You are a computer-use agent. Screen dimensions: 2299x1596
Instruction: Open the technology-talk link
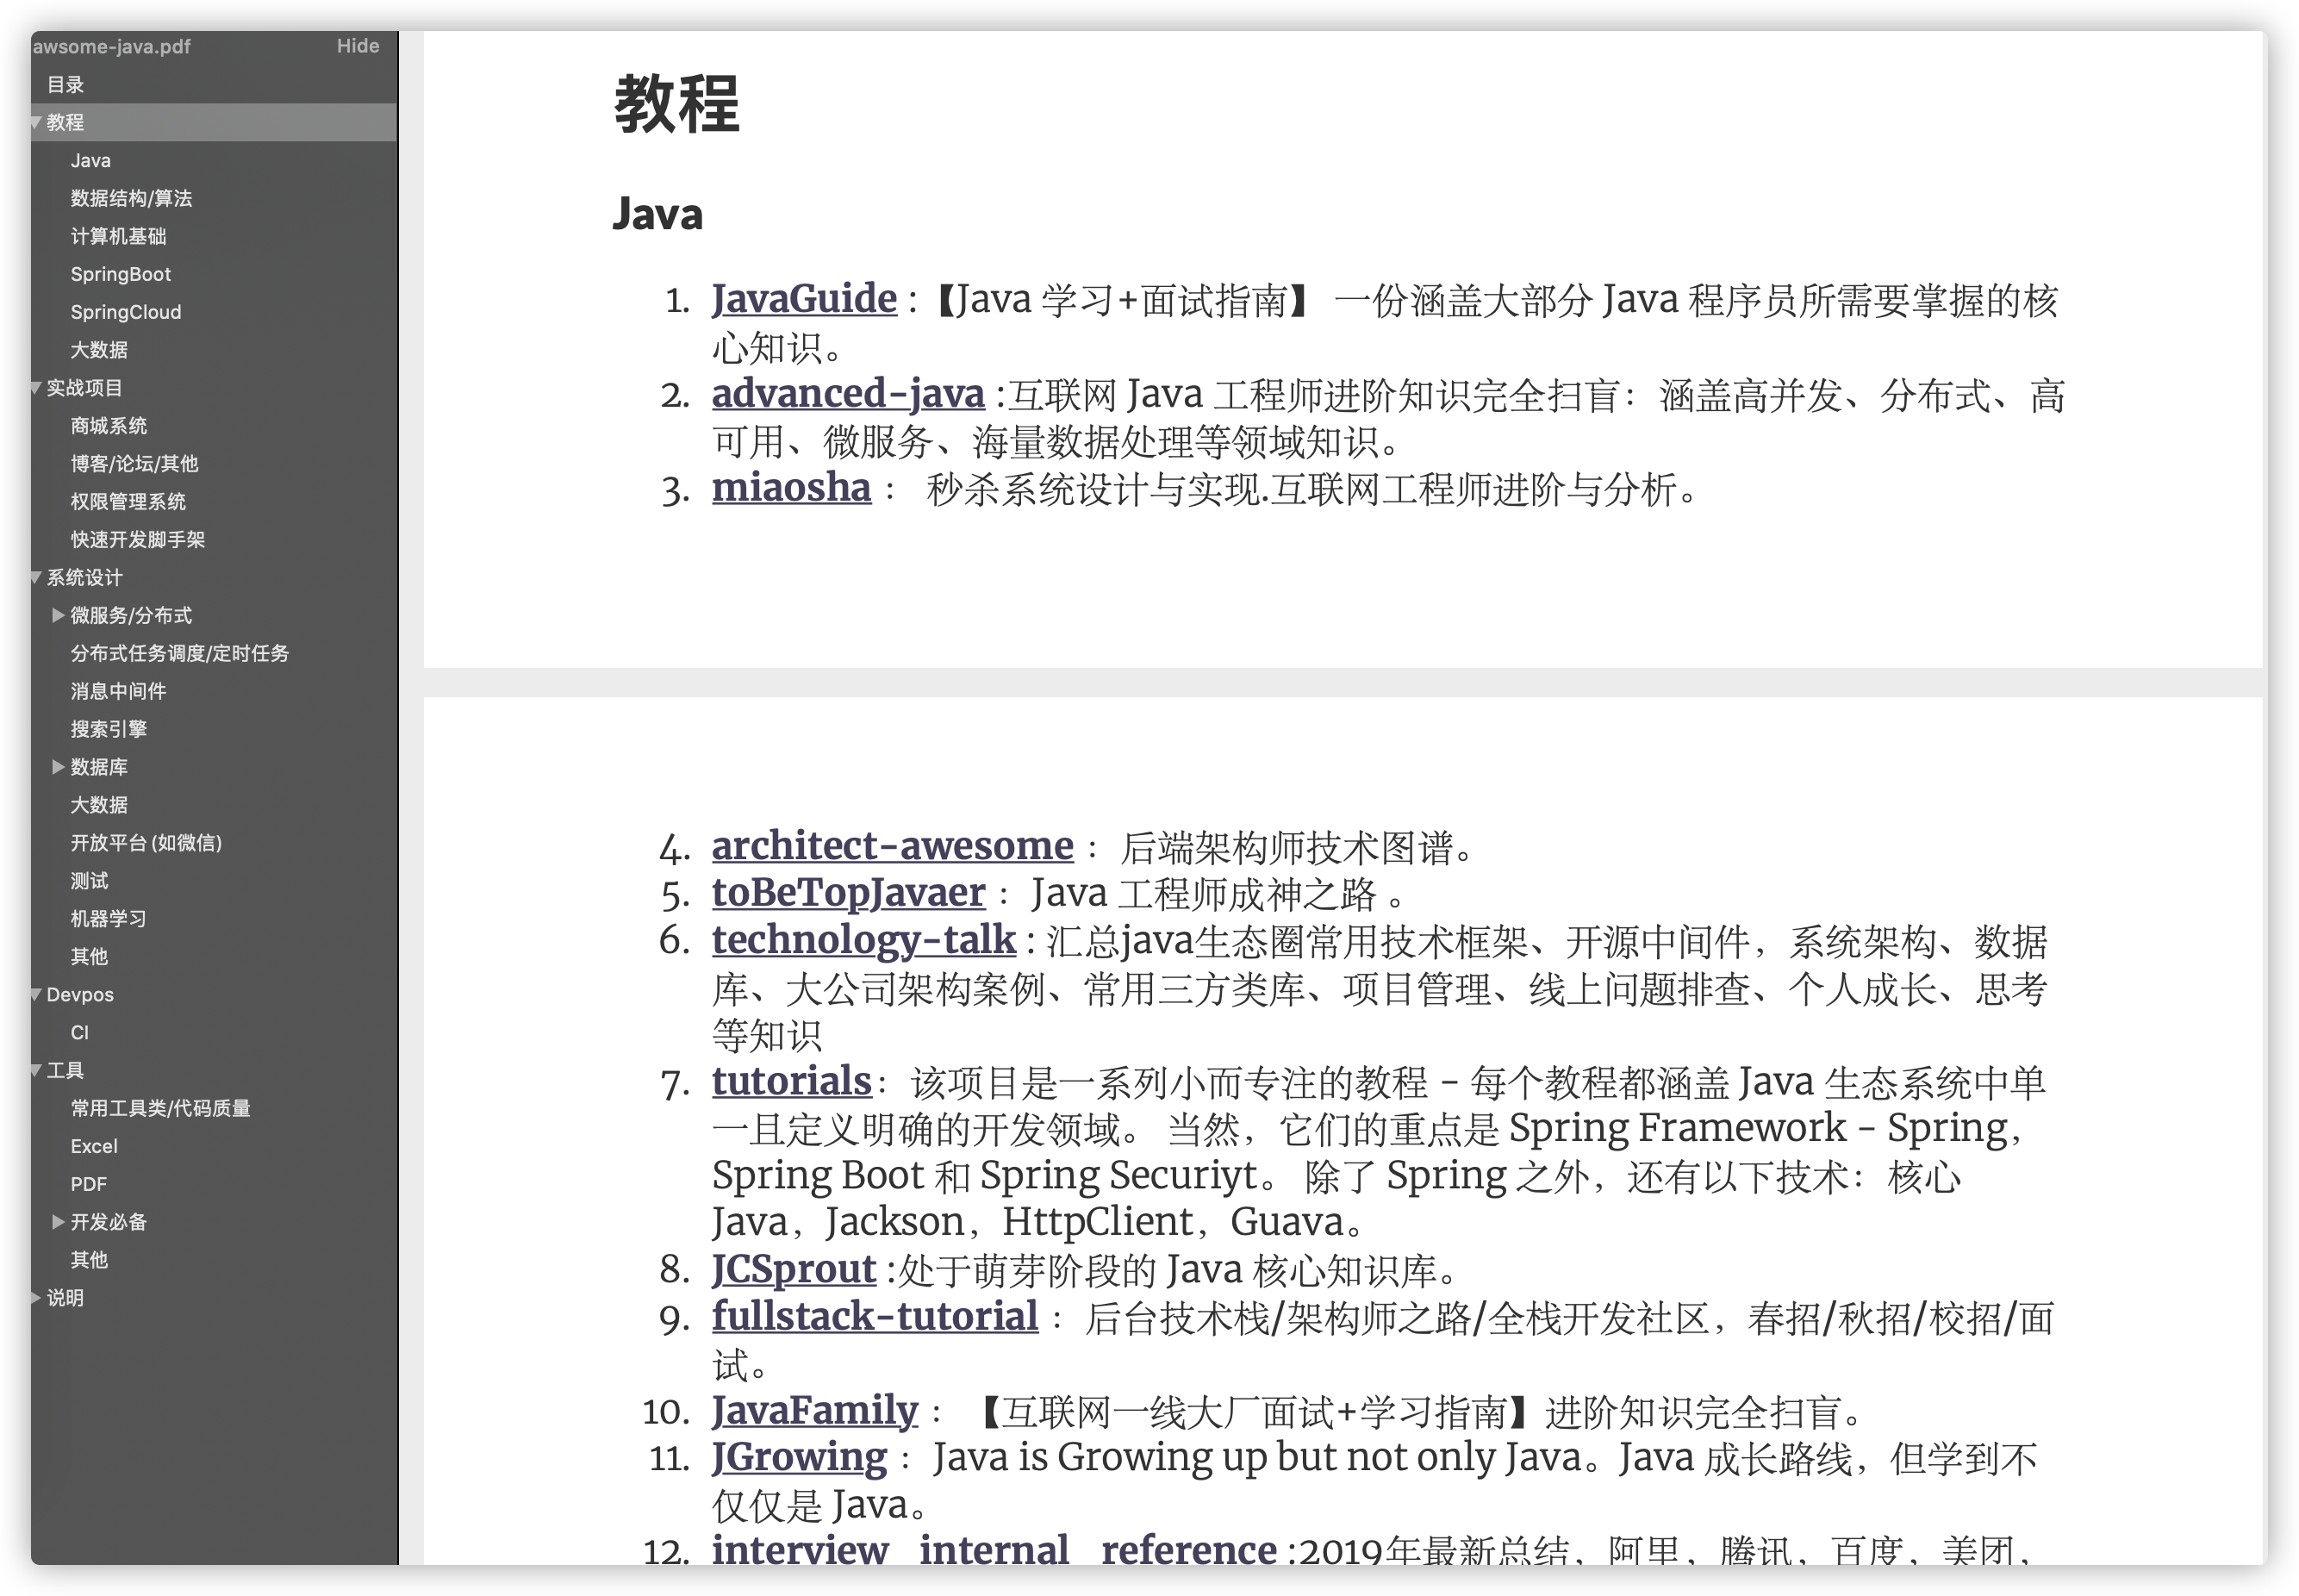tap(863, 940)
